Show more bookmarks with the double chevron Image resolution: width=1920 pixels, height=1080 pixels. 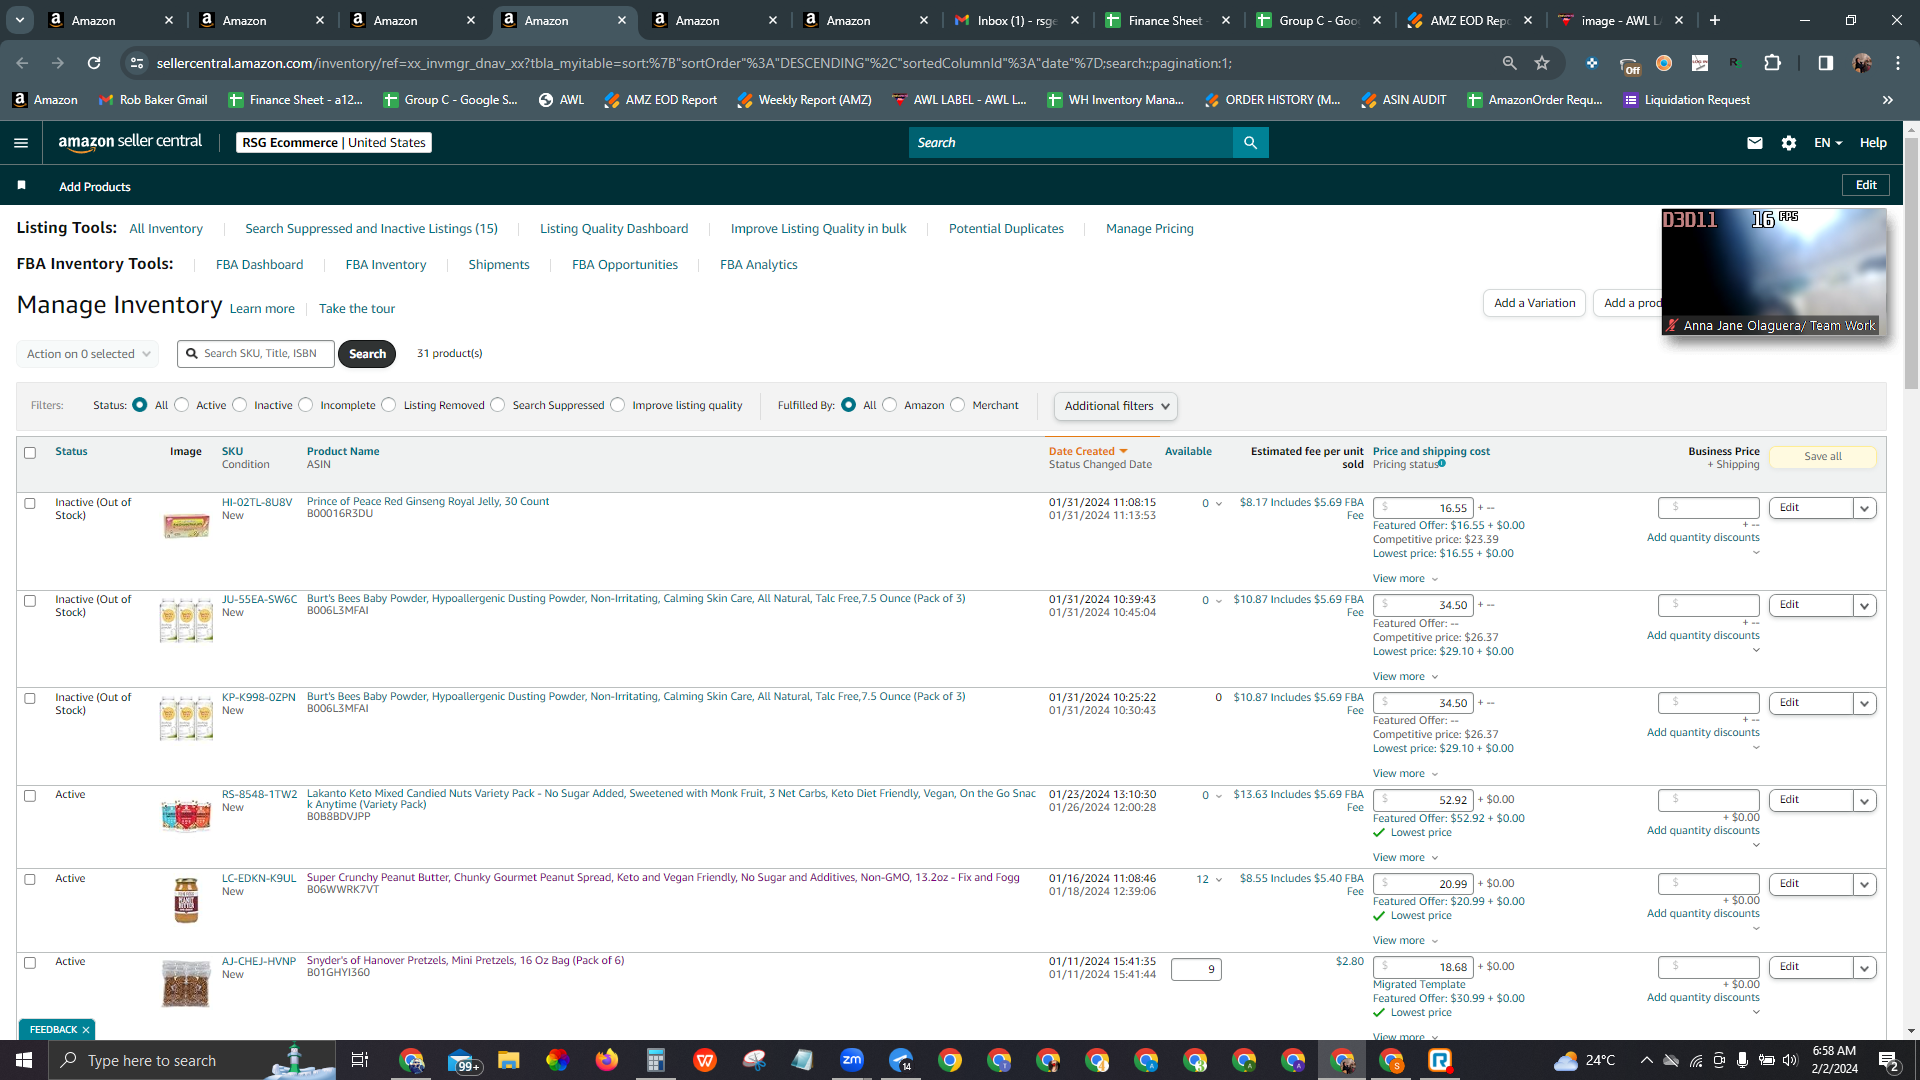pyautogui.click(x=1888, y=100)
